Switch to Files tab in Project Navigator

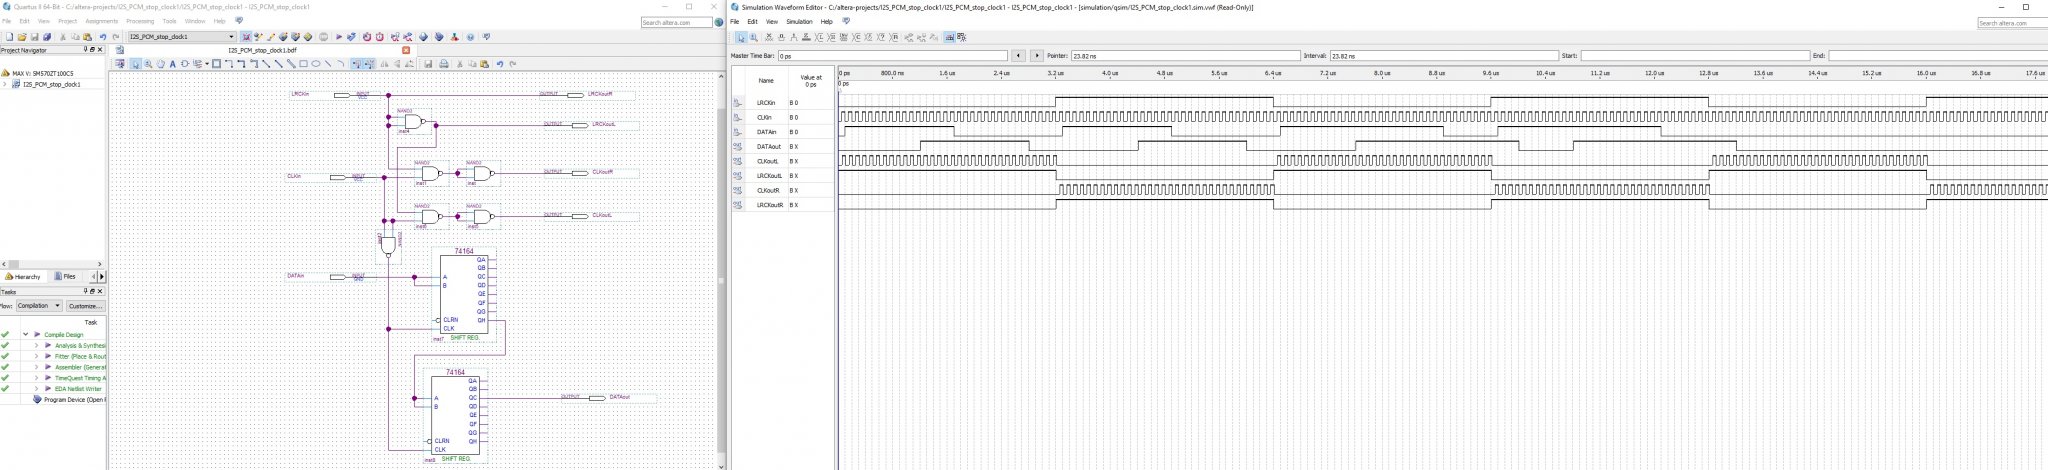coord(66,276)
